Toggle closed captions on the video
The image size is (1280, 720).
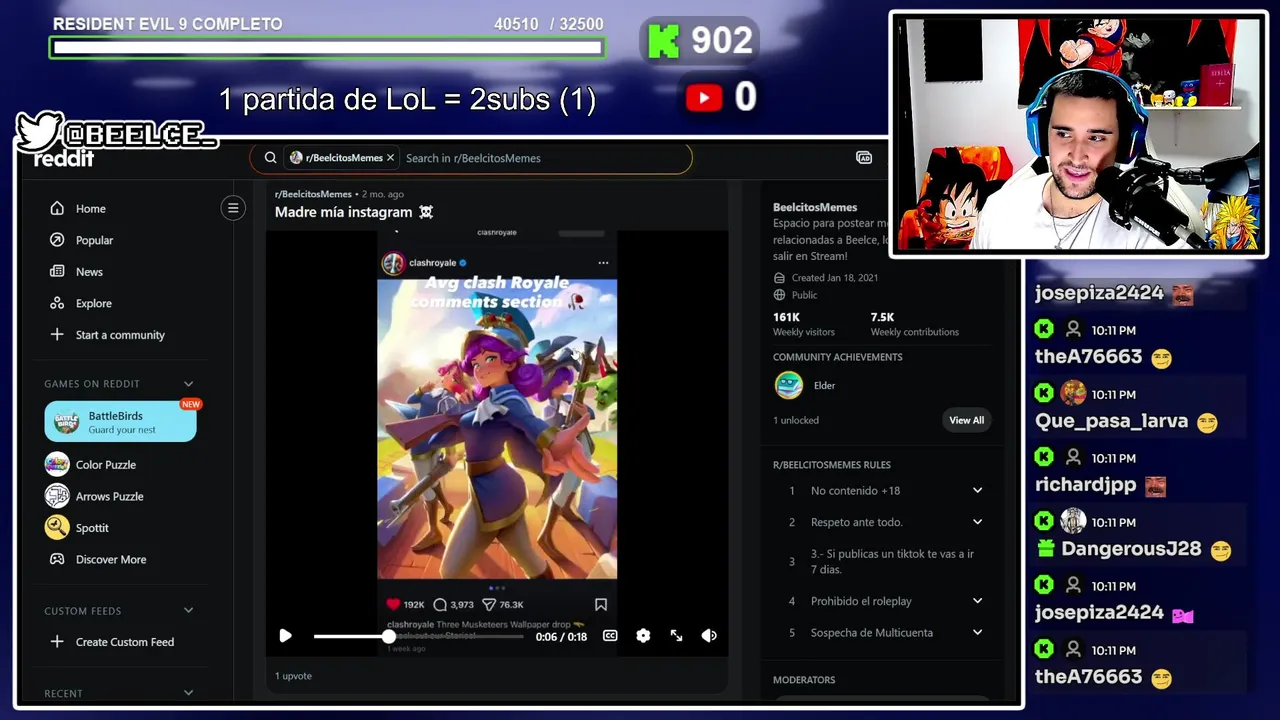[x=610, y=636]
